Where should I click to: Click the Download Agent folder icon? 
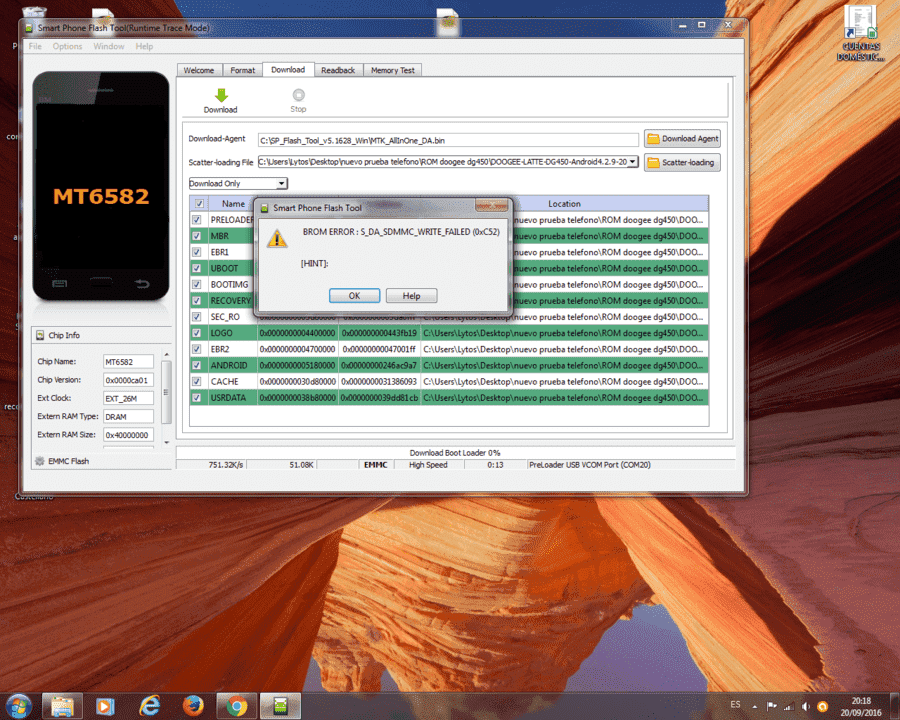[x=653, y=139]
